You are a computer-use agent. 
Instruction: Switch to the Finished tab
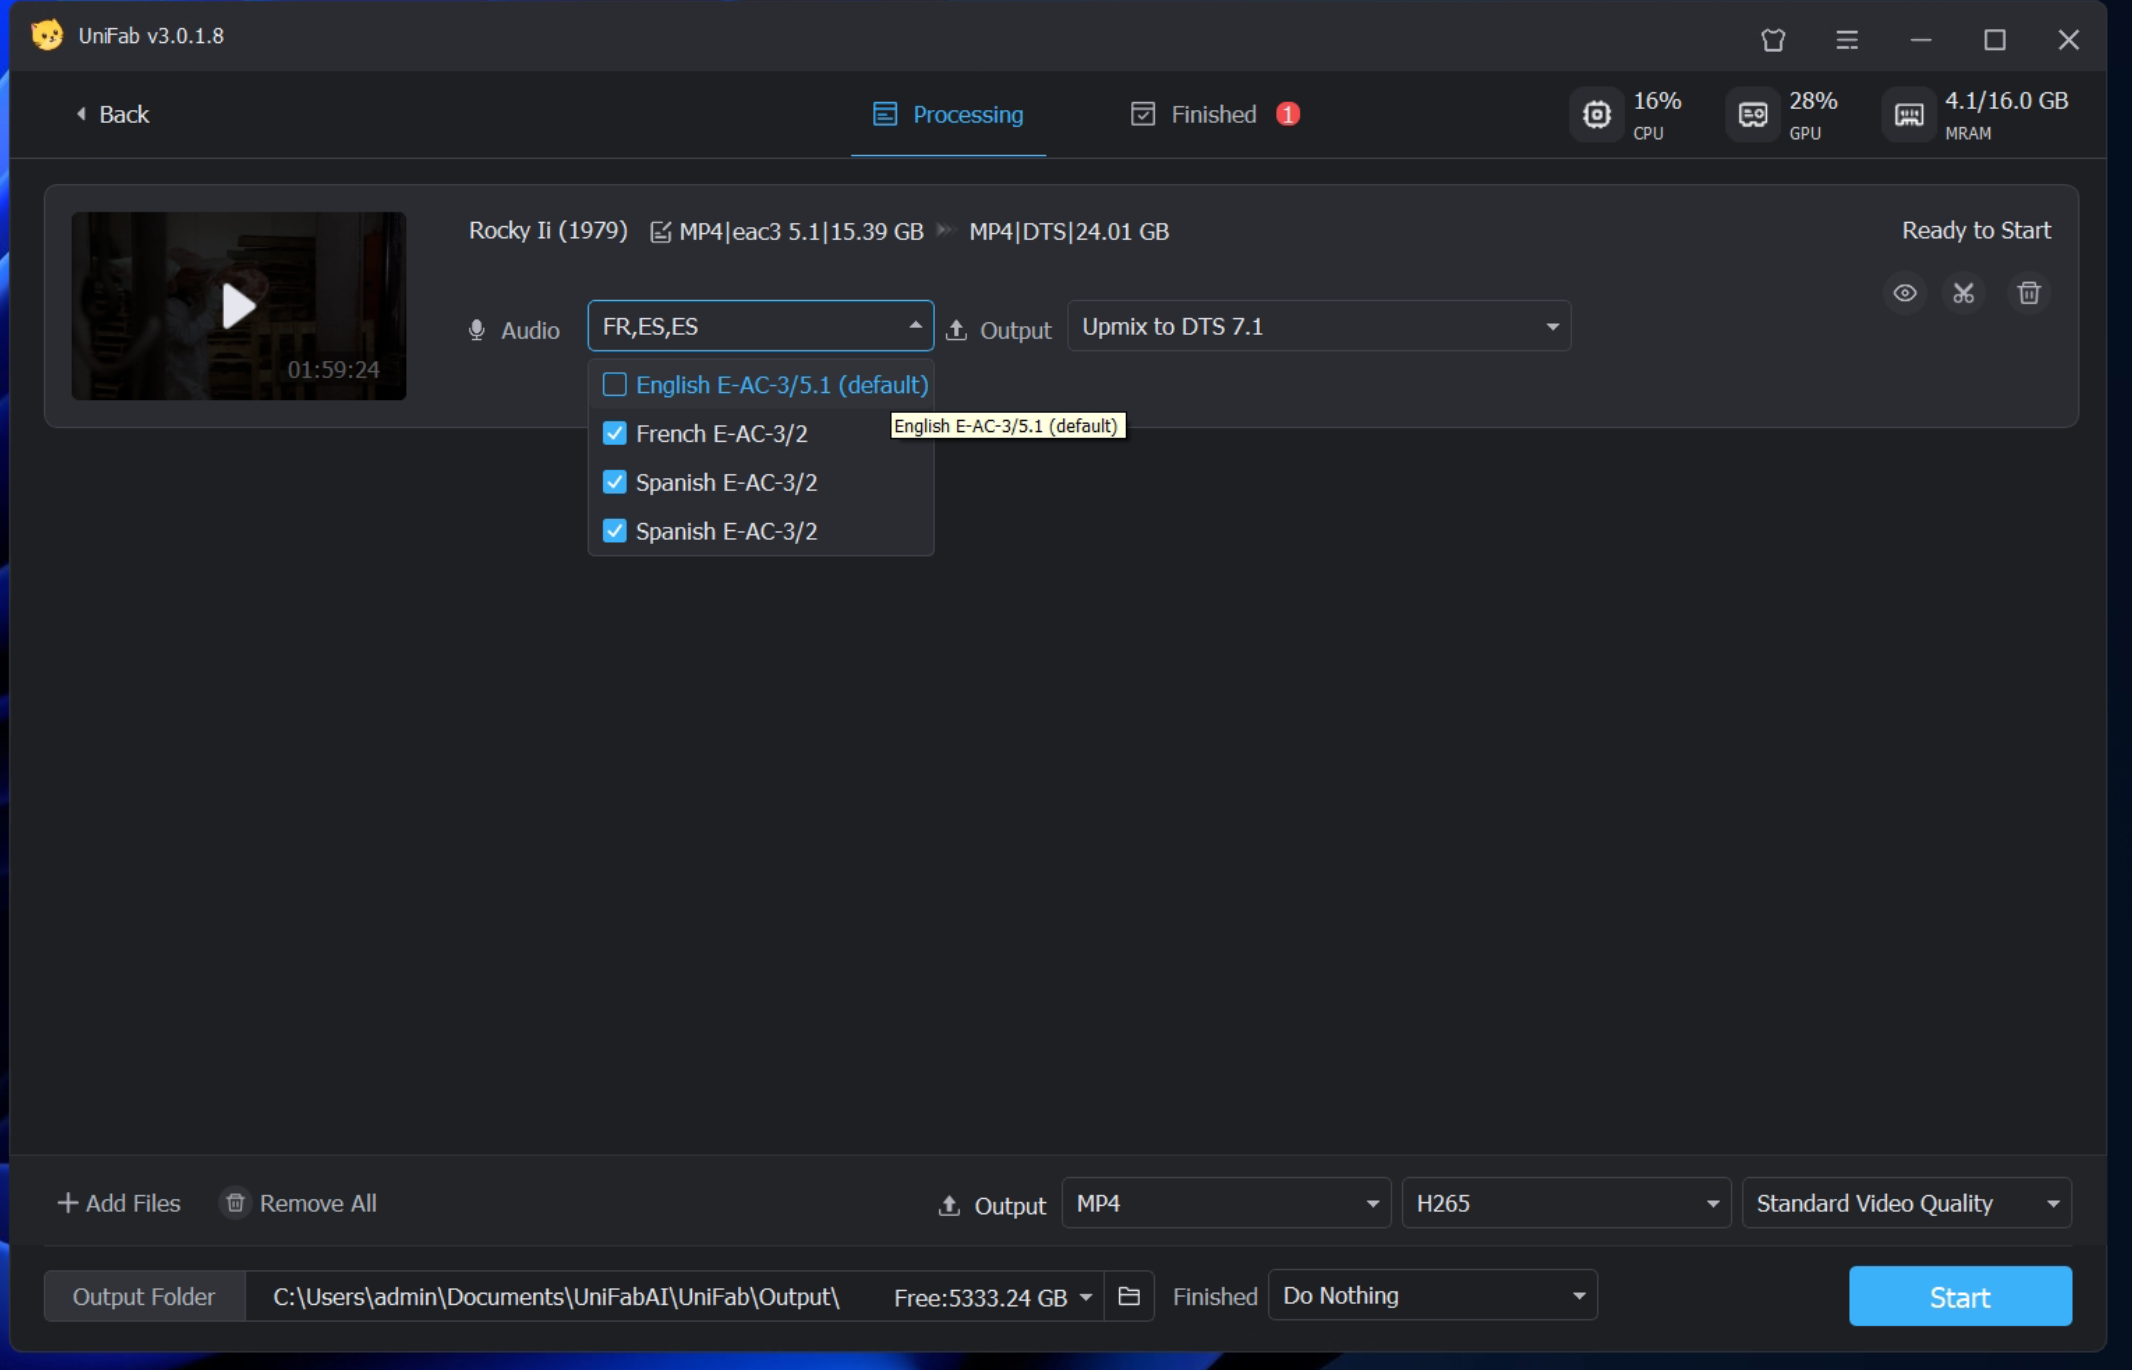point(1212,115)
